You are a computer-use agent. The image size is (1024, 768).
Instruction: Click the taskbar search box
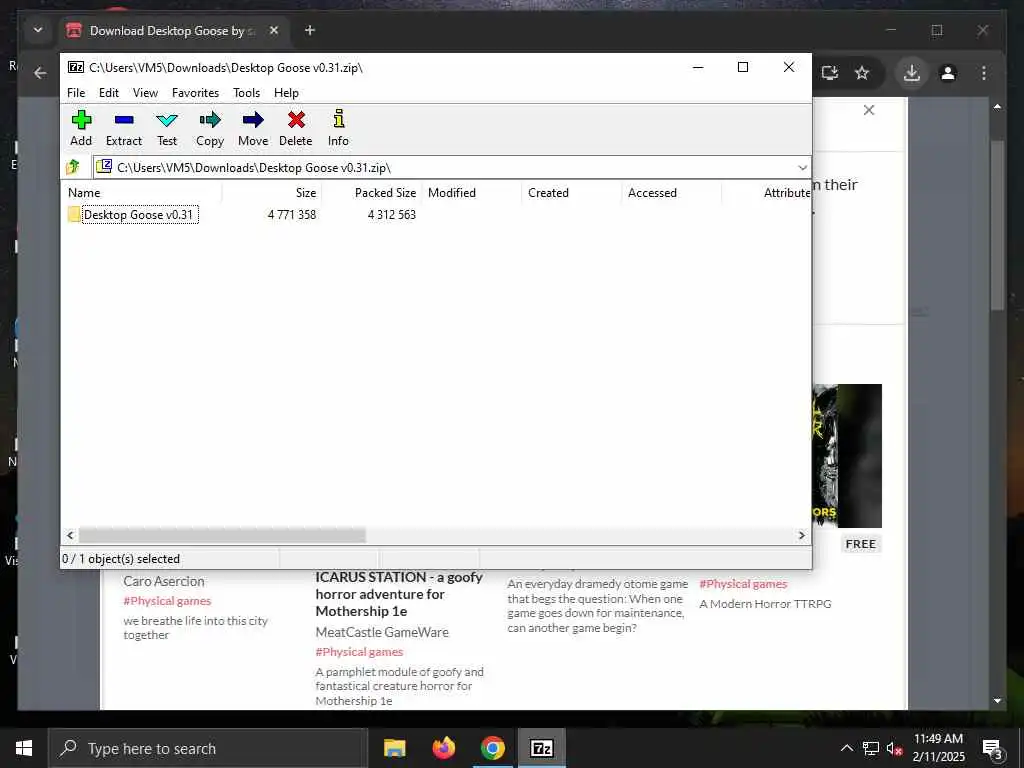pos(208,748)
